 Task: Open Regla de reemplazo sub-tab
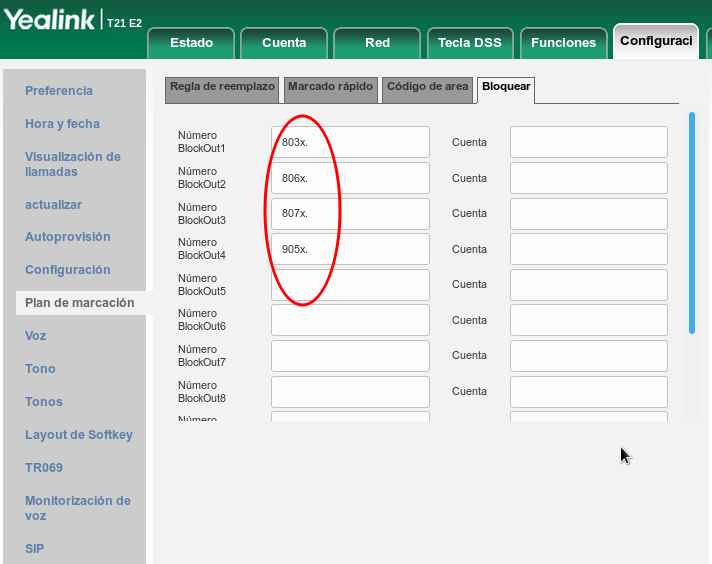(x=222, y=87)
